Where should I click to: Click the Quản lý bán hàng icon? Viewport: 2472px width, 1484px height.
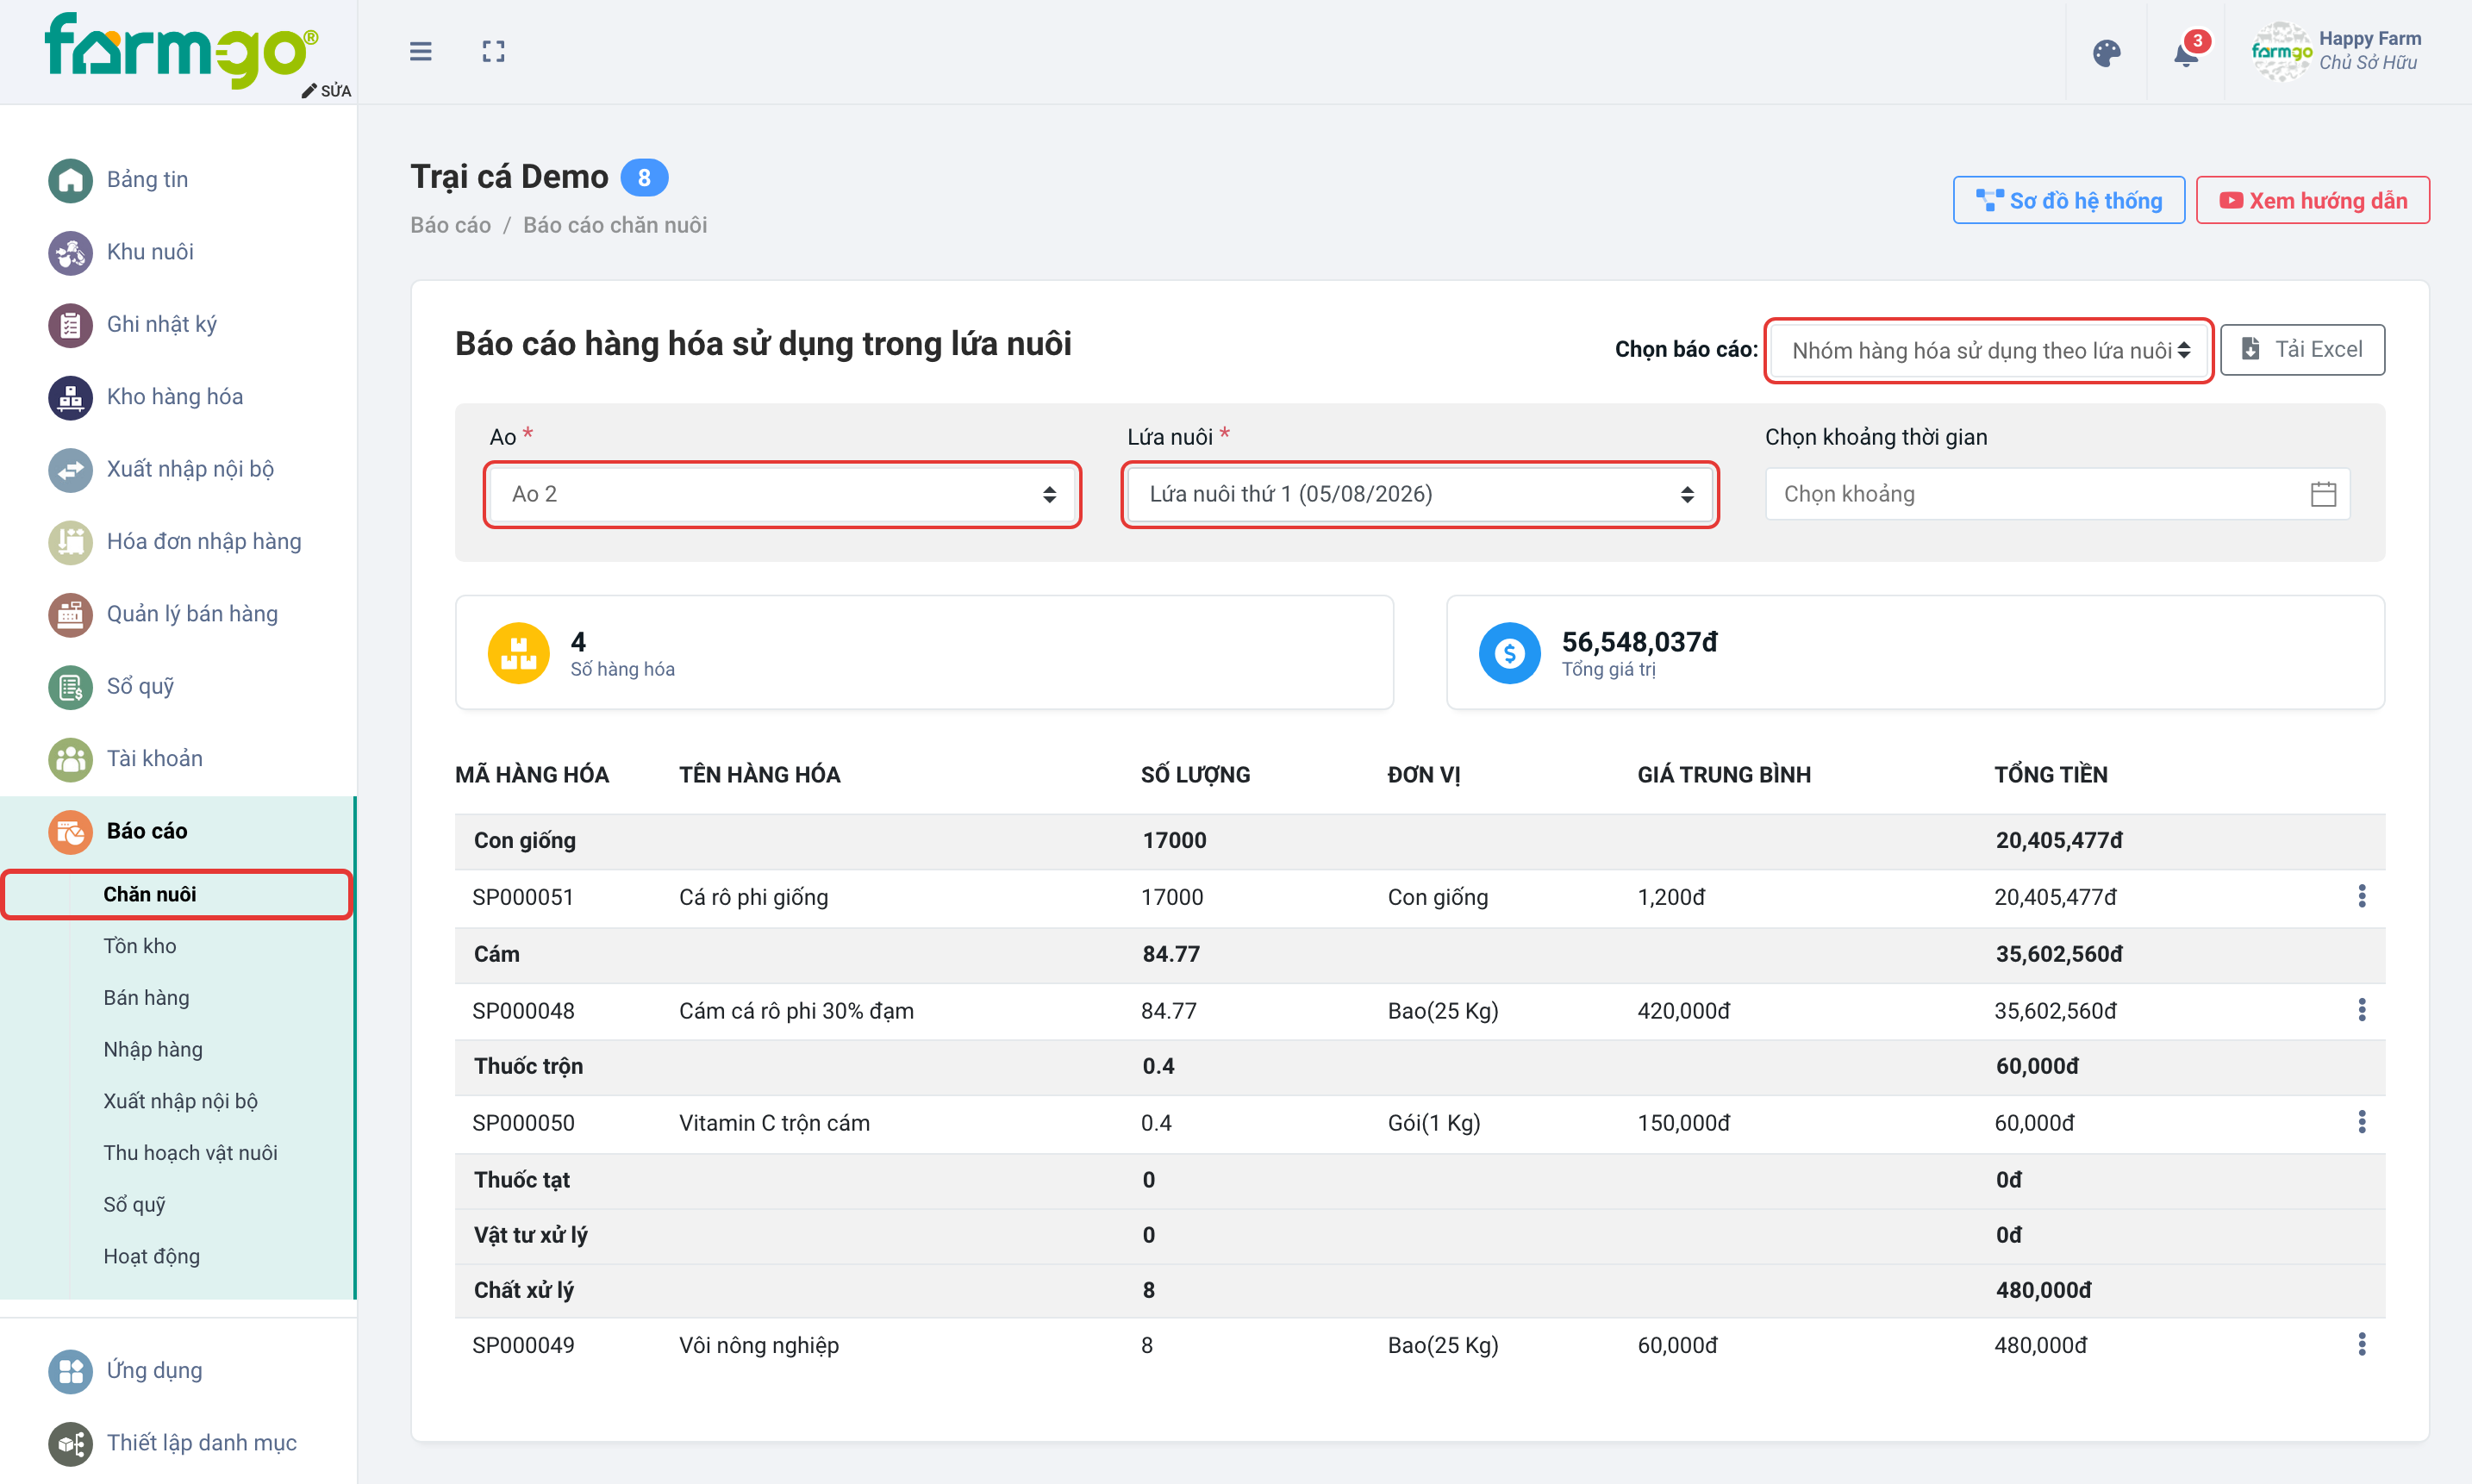[x=70, y=614]
